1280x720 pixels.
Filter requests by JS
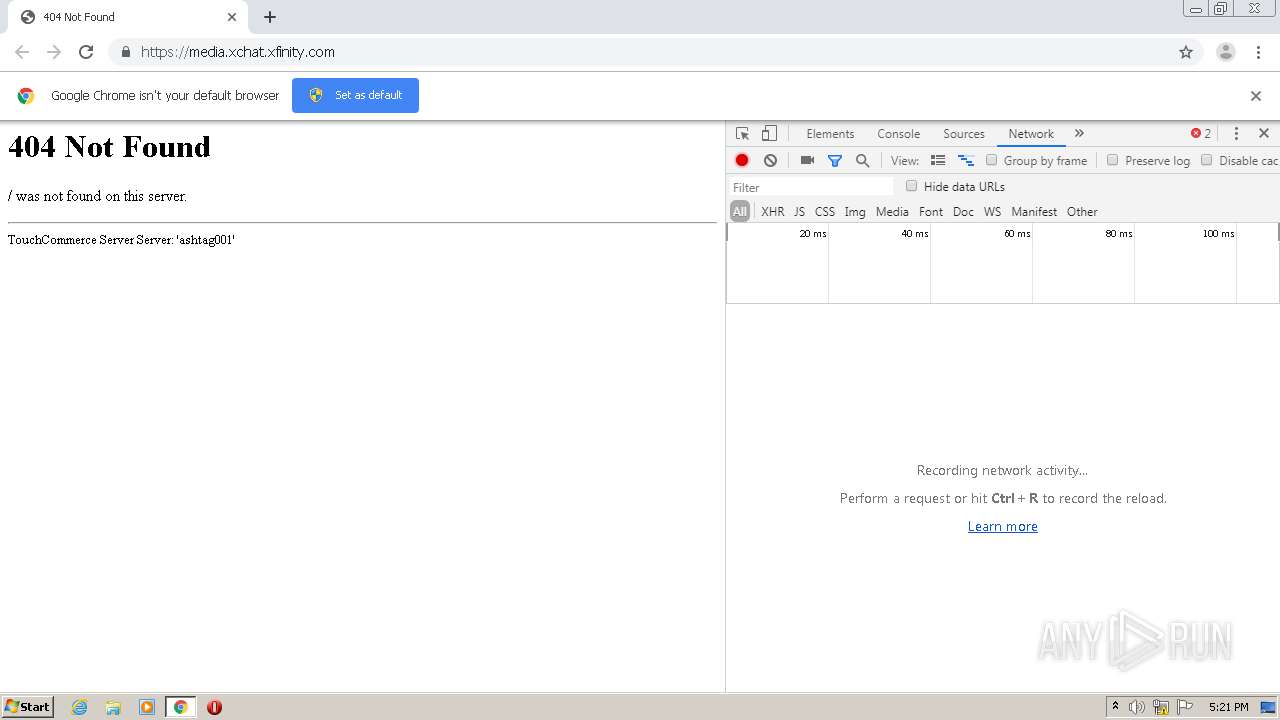[x=799, y=212]
